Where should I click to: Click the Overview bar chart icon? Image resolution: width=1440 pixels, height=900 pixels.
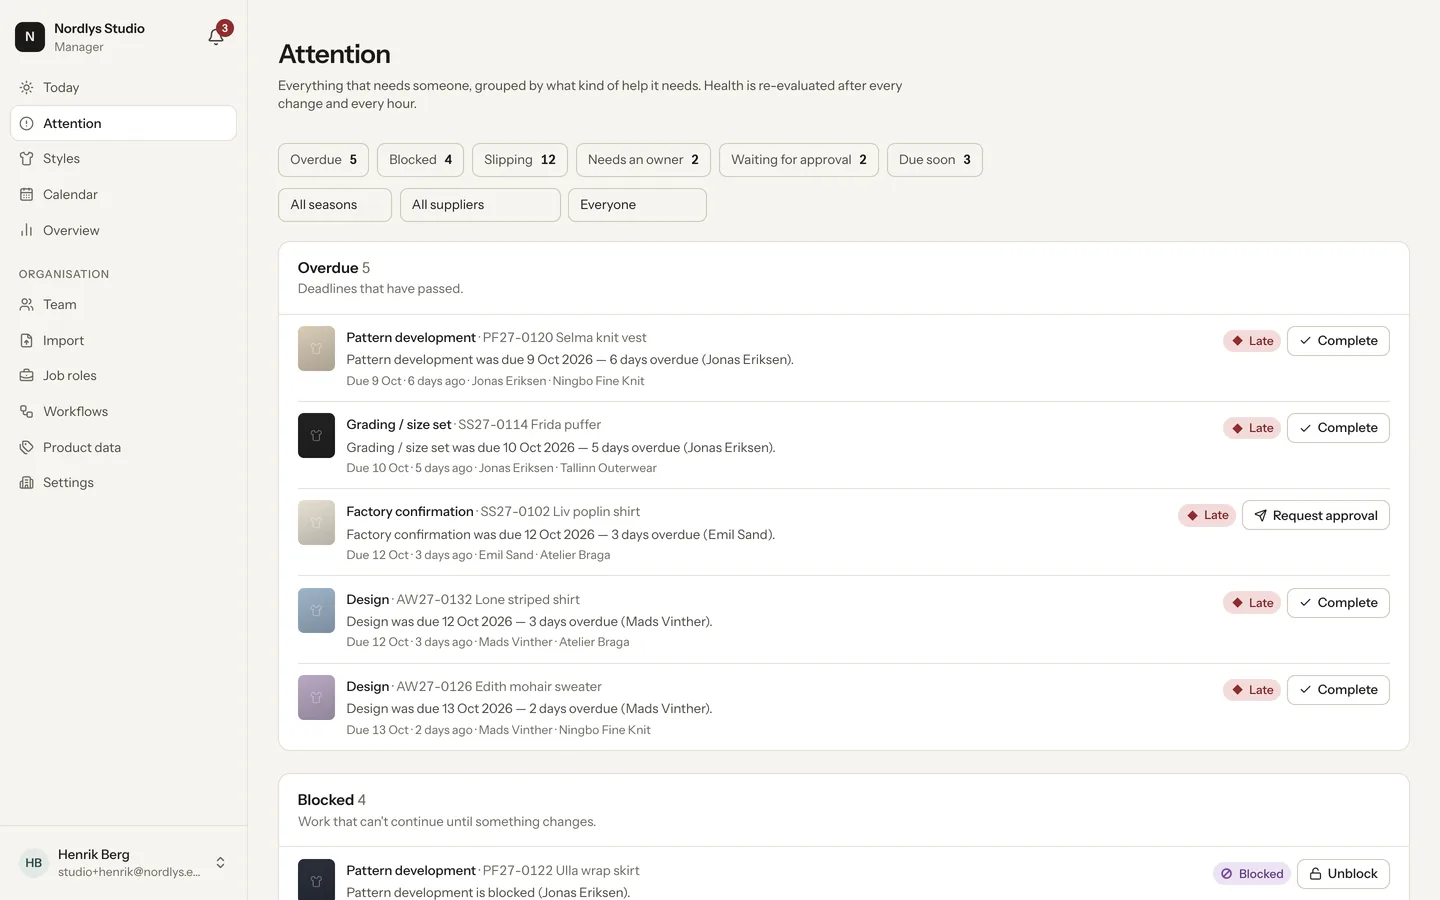coord(27,231)
